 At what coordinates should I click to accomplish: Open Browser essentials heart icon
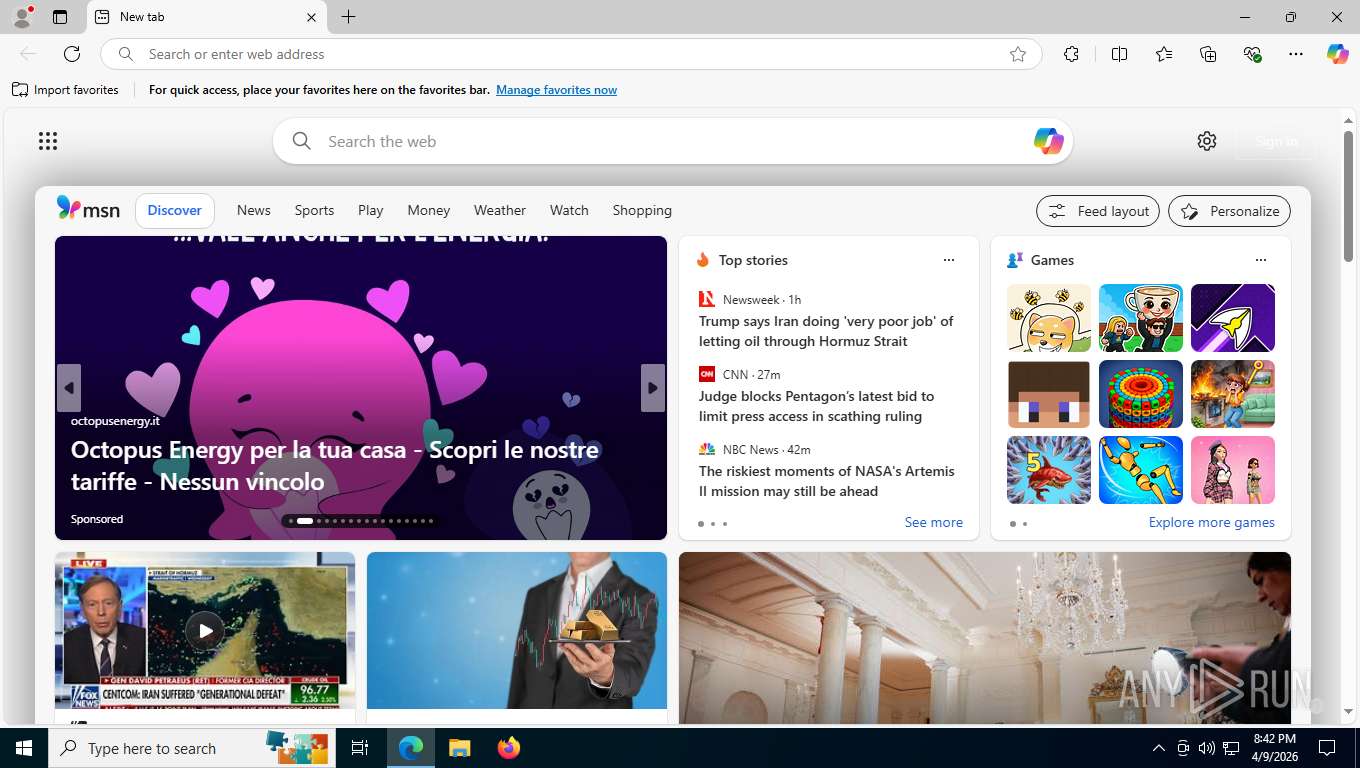[x=1252, y=54]
